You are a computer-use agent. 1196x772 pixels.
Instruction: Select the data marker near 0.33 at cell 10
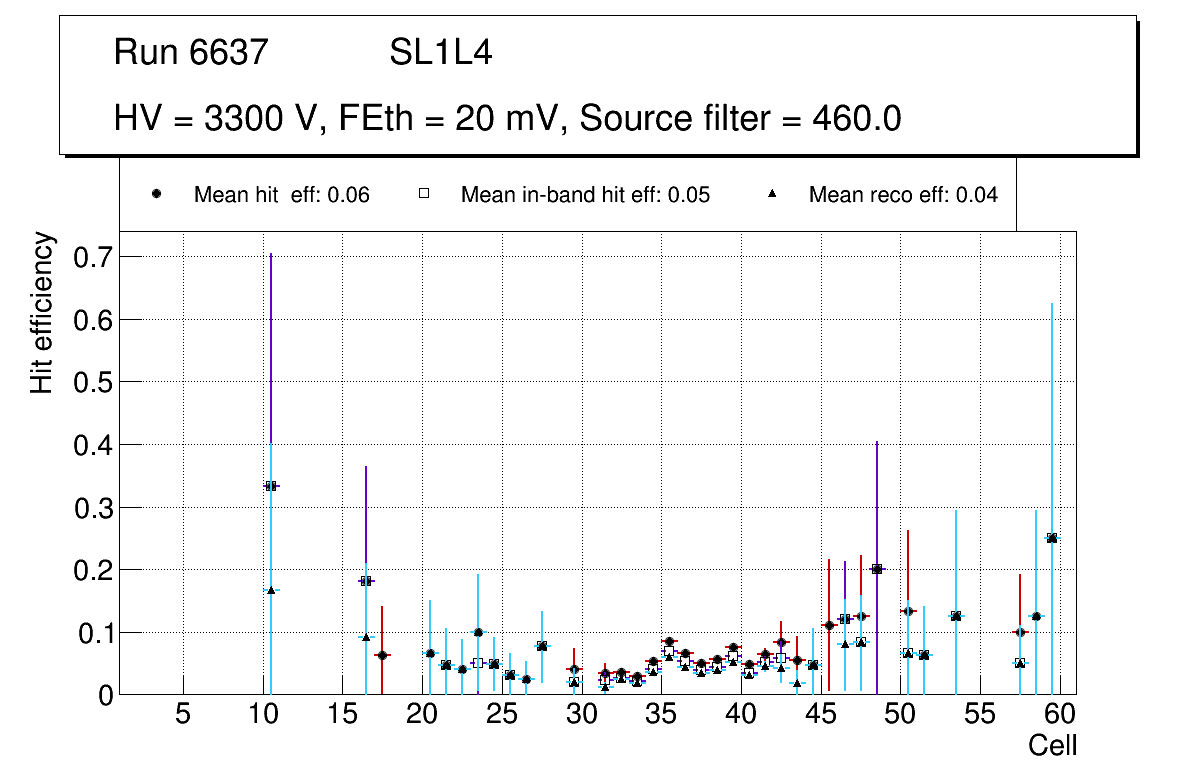coord(271,486)
